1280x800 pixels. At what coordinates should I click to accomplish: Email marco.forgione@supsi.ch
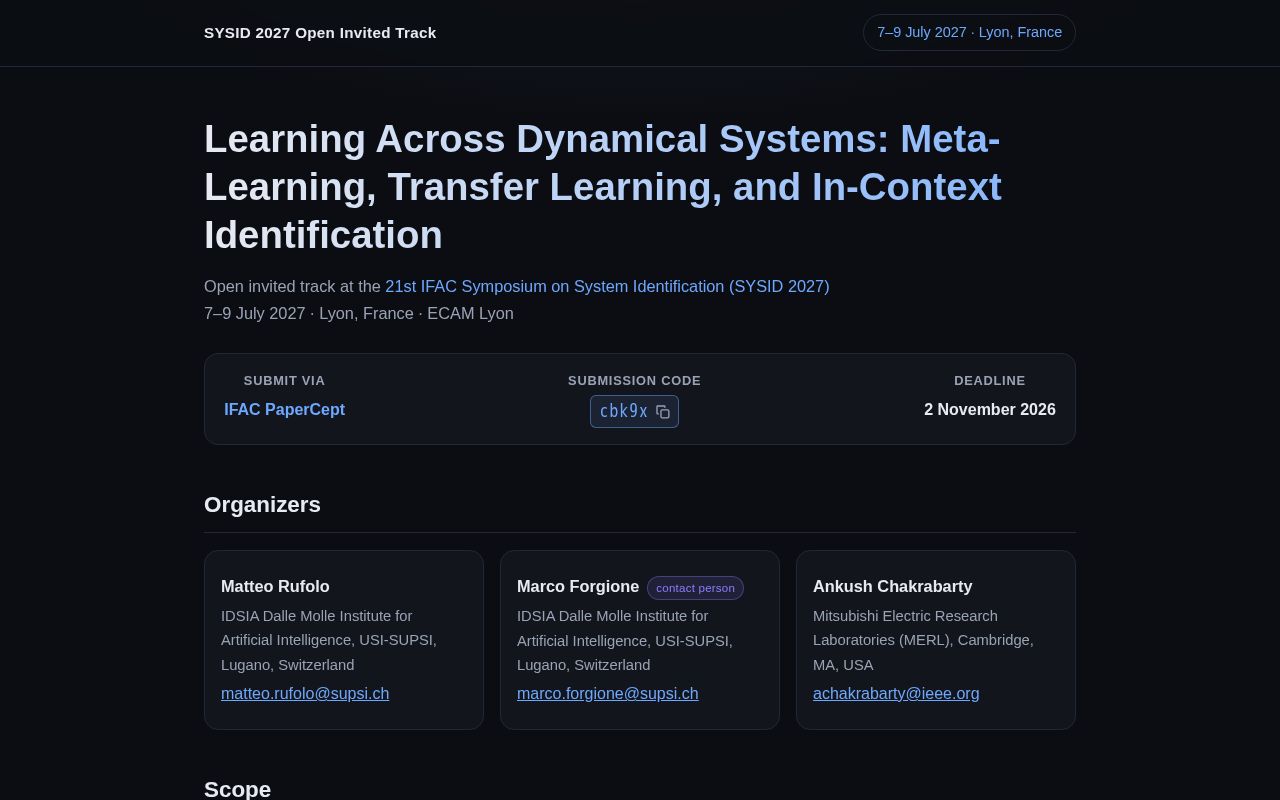click(608, 694)
